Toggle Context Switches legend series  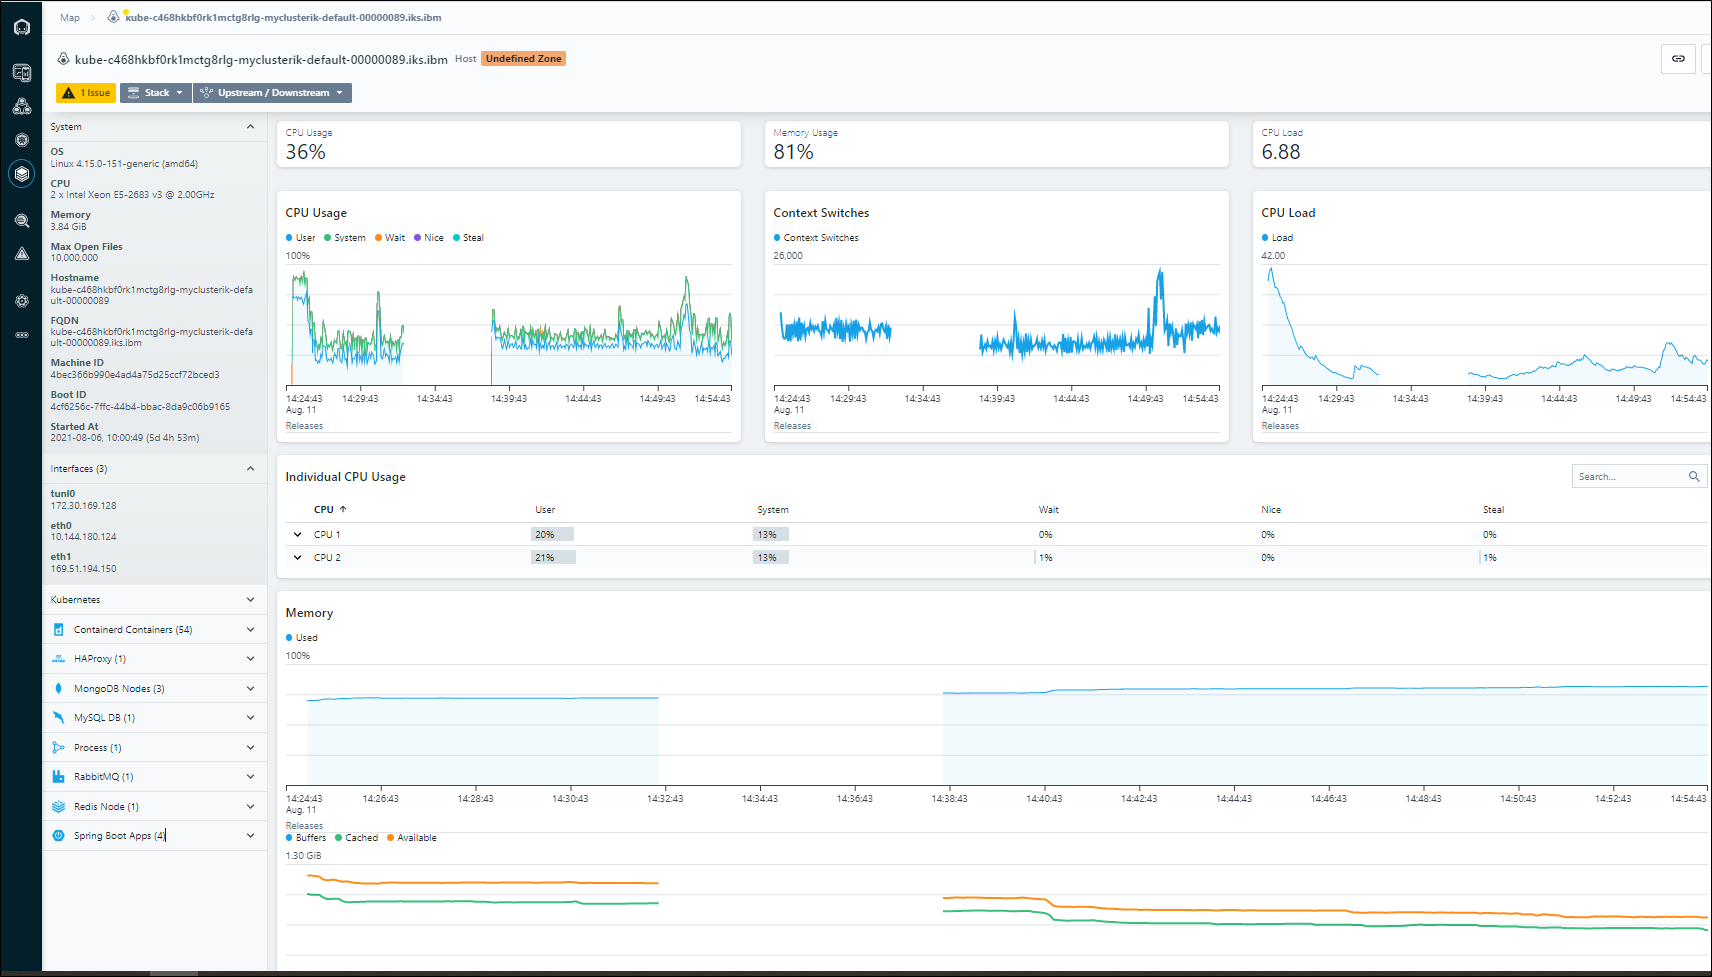(x=816, y=238)
